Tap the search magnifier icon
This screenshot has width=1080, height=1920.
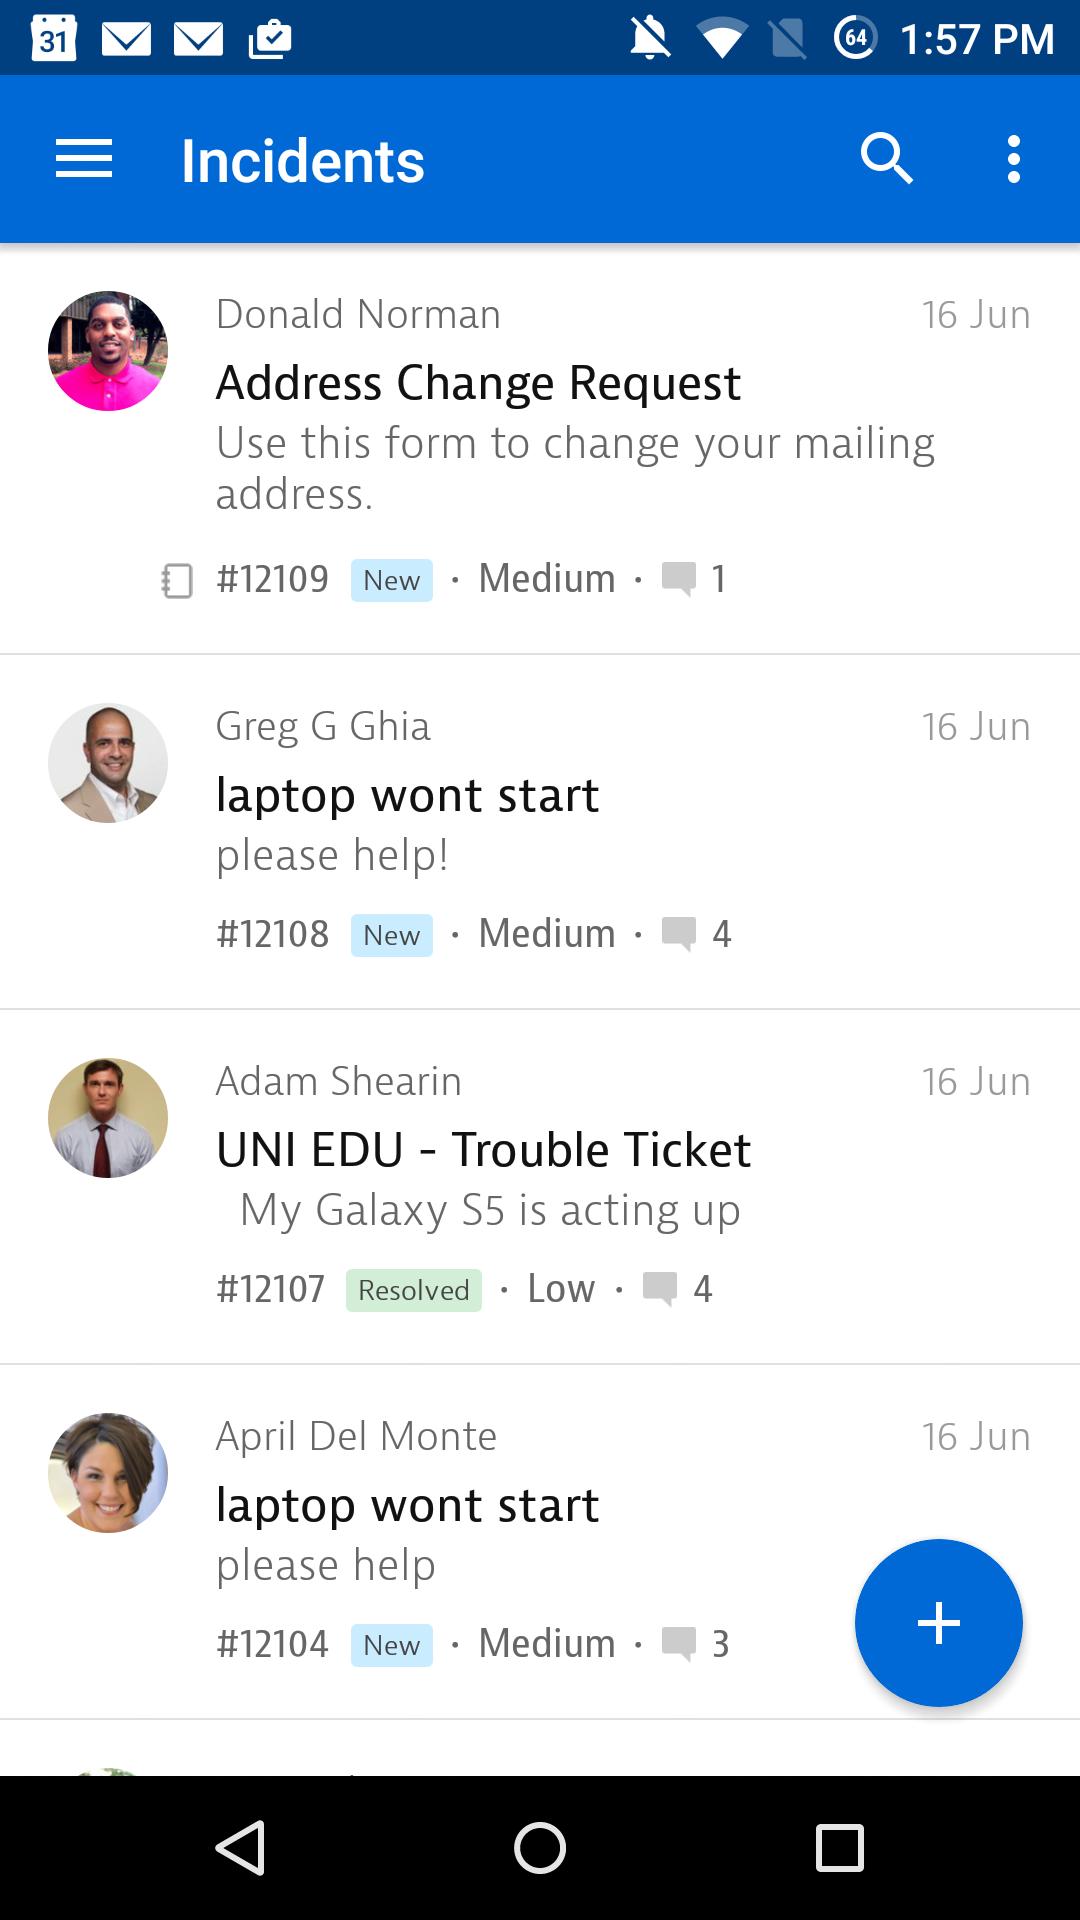[x=886, y=160]
